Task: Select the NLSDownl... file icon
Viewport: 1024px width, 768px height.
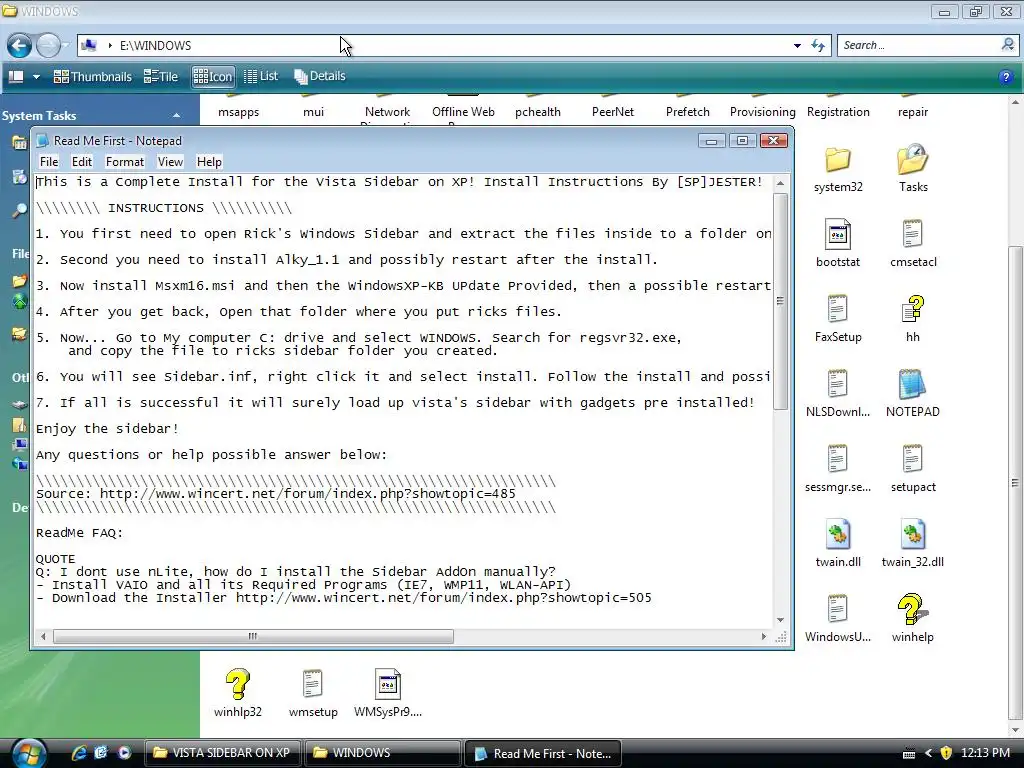Action: point(838,384)
